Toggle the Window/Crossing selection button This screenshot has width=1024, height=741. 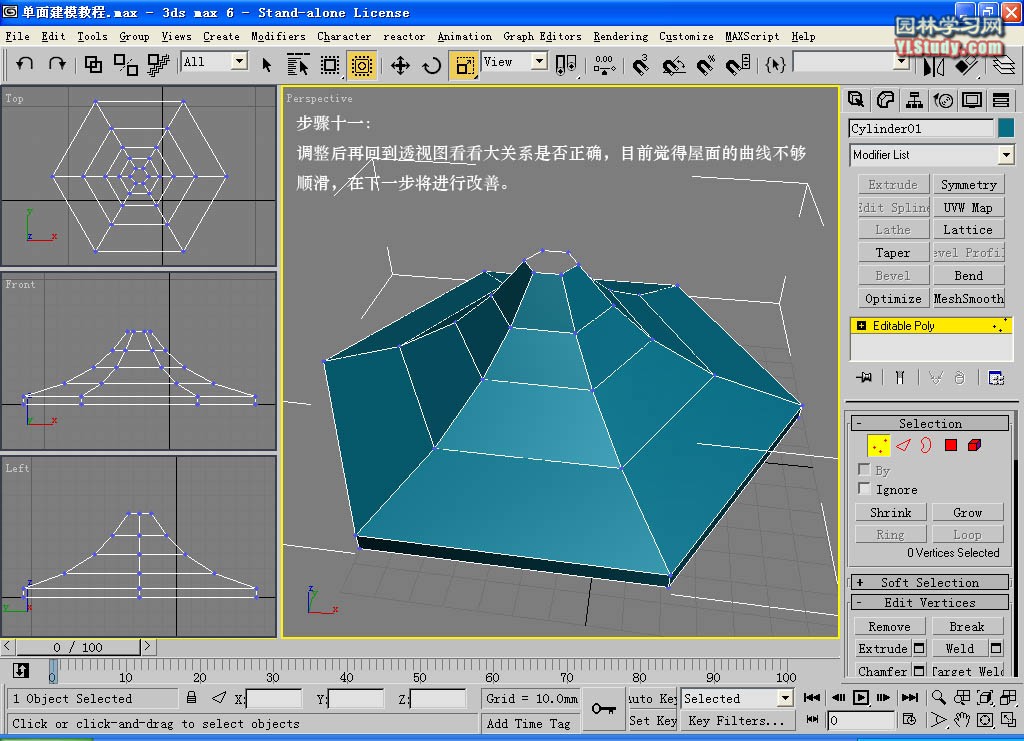(x=361, y=65)
